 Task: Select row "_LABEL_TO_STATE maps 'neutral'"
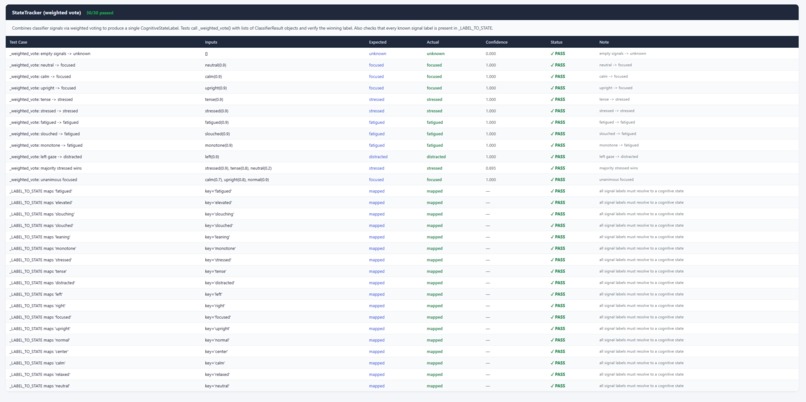pos(402,386)
